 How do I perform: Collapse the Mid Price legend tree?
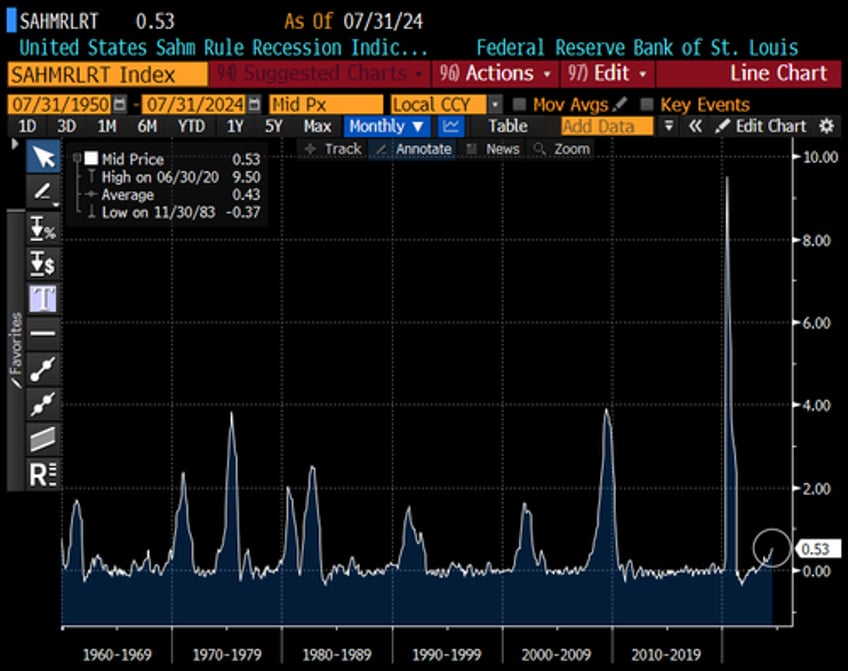[77, 158]
